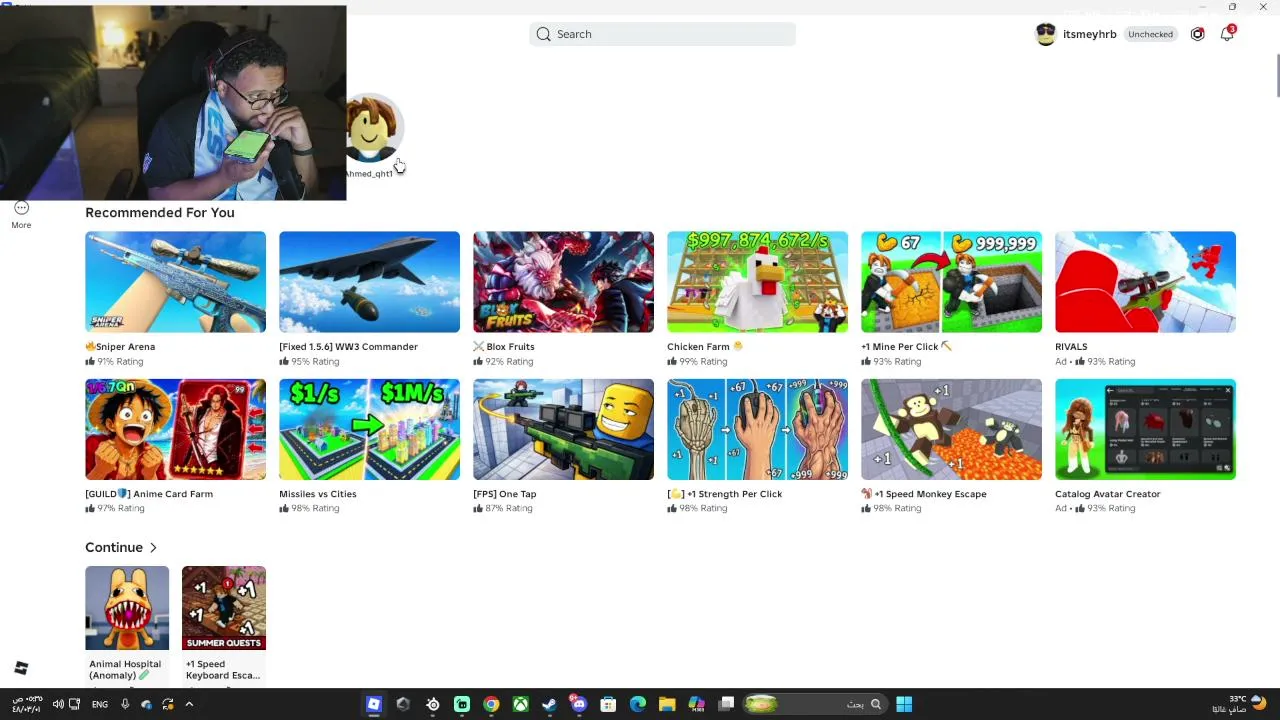The height and width of the screenshot is (720, 1280).
Task: Continue Animal Hospital (Anomaly) game thumbnail
Action: click(127, 608)
